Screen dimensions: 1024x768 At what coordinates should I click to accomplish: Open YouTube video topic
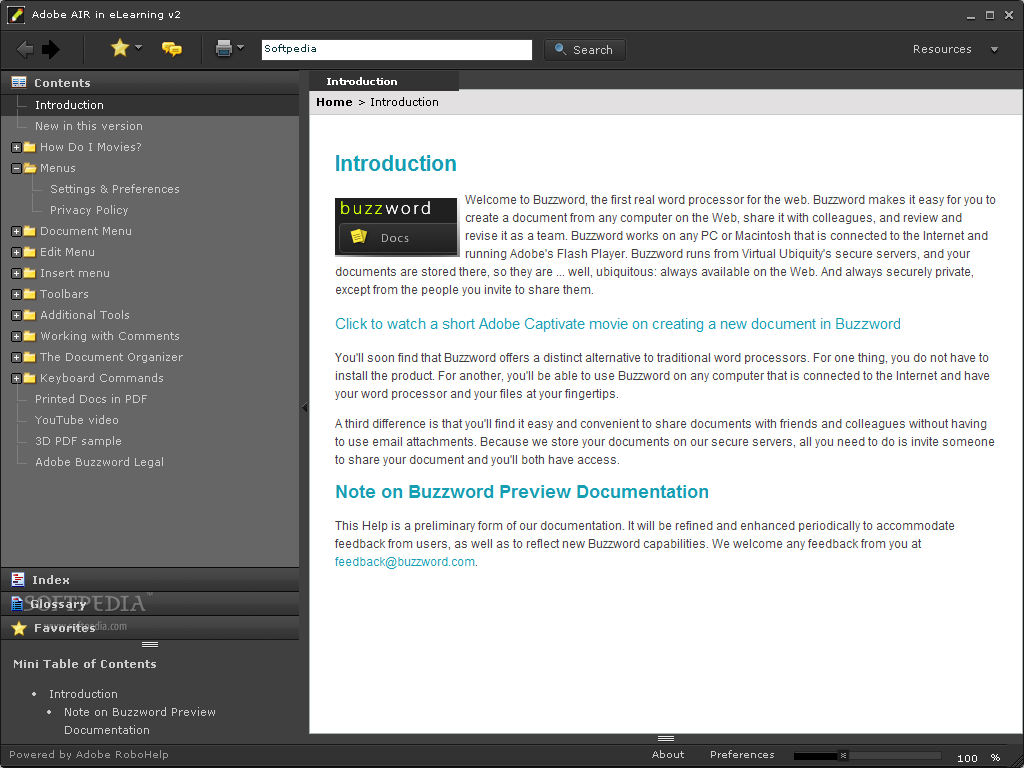(76, 420)
